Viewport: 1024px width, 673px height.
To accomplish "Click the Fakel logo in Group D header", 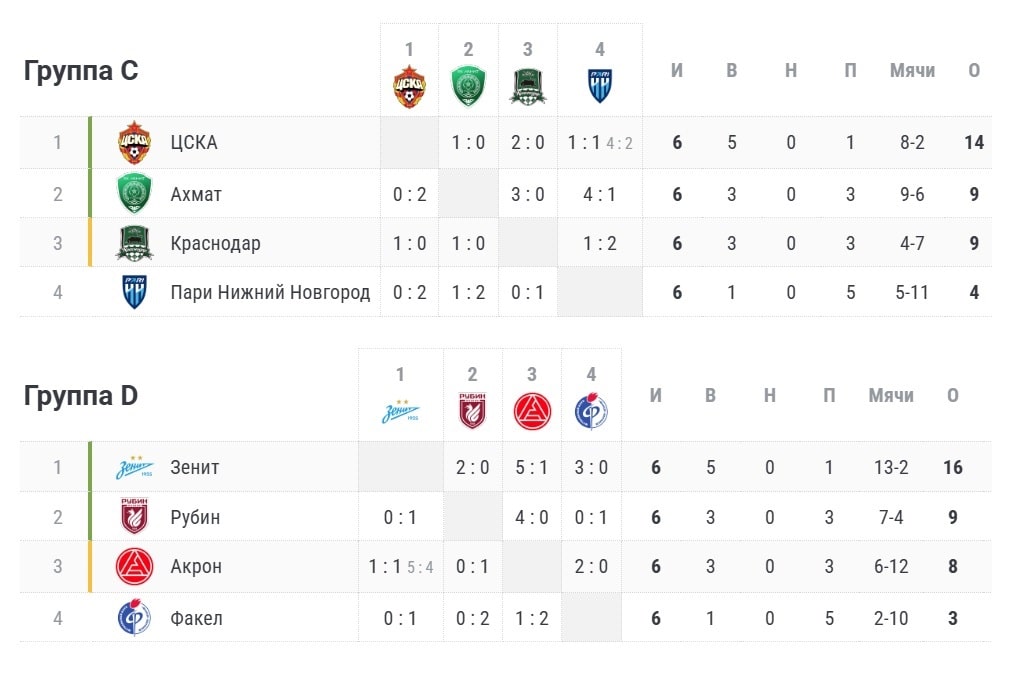I will [591, 411].
